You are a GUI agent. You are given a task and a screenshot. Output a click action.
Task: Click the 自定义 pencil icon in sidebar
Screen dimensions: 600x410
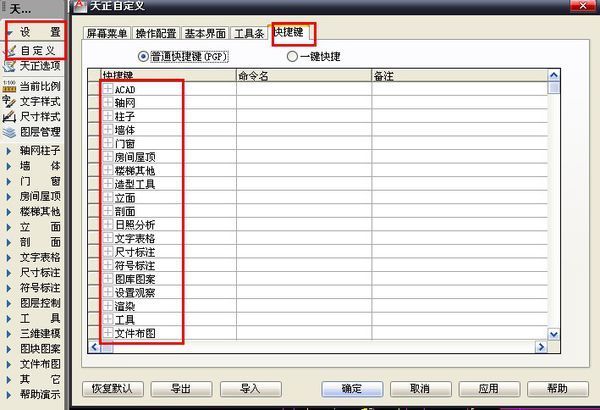tap(11, 50)
